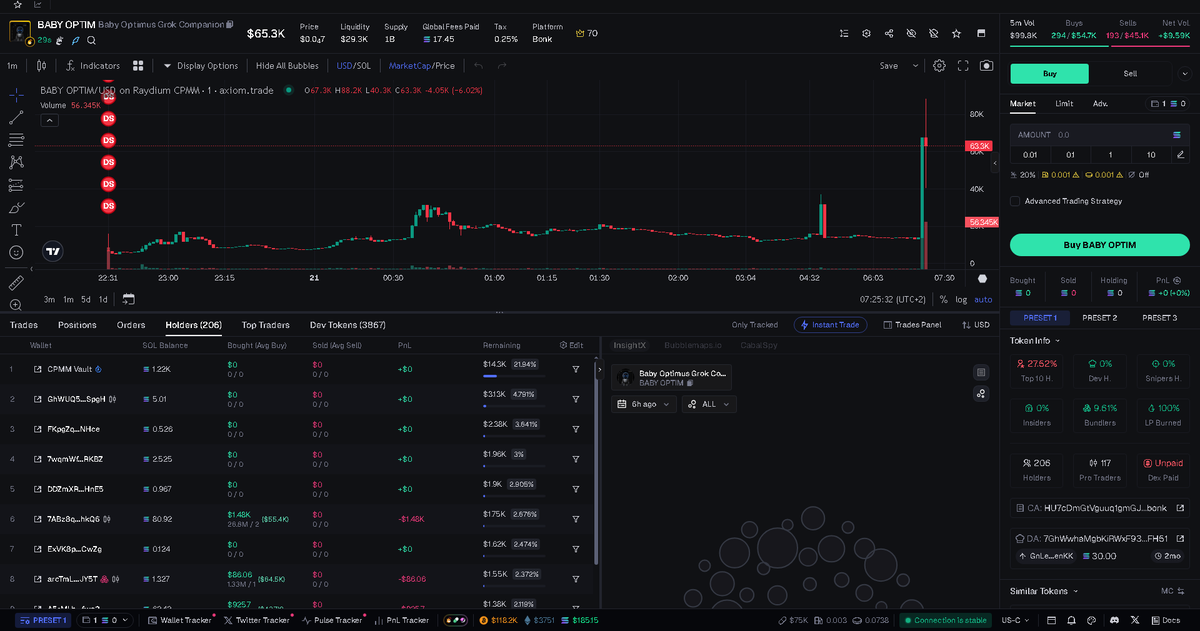Open chart settings gear
Image resolution: width=1200 pixels, height=631 pixels.
pos(939,66)
